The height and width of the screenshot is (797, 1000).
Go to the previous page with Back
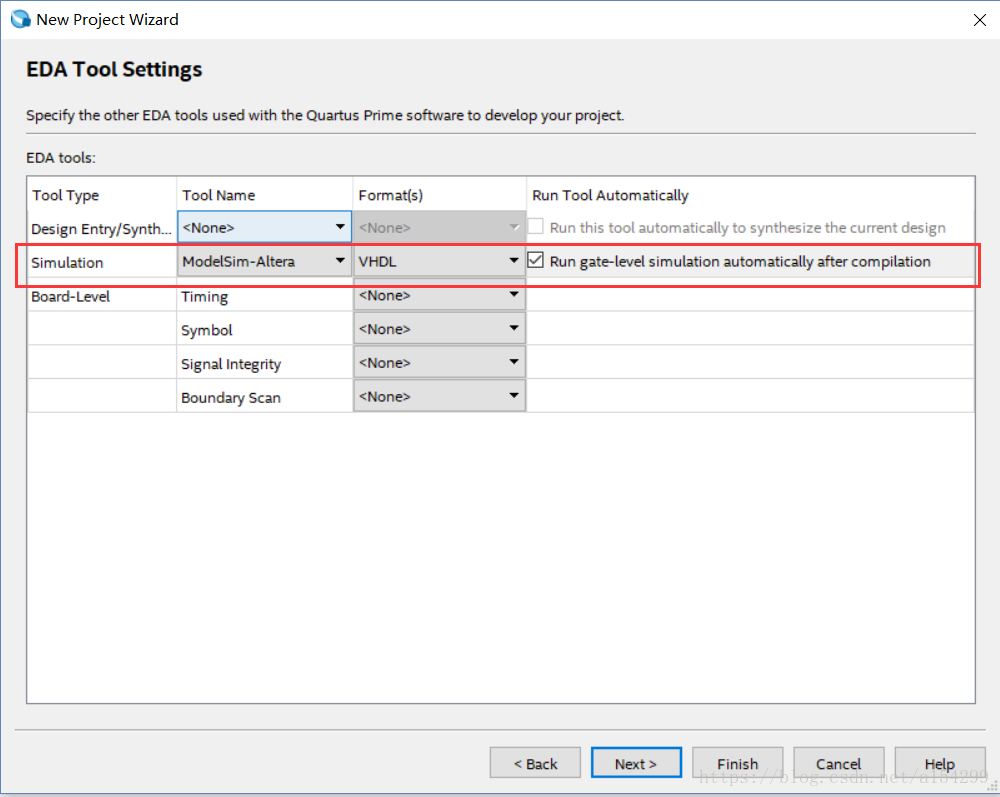(x=535, y=763)
